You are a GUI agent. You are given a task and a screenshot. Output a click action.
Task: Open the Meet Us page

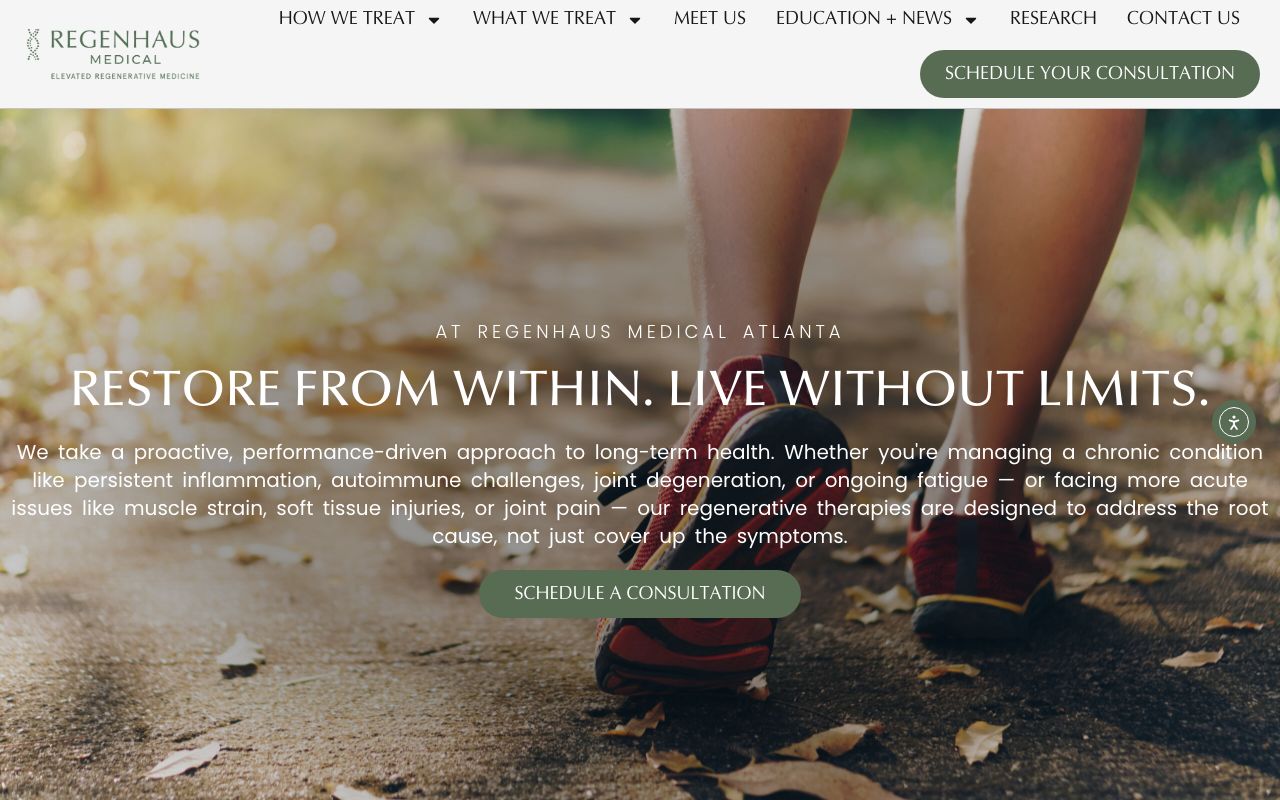pyautogui.click(x=710, y=18)
